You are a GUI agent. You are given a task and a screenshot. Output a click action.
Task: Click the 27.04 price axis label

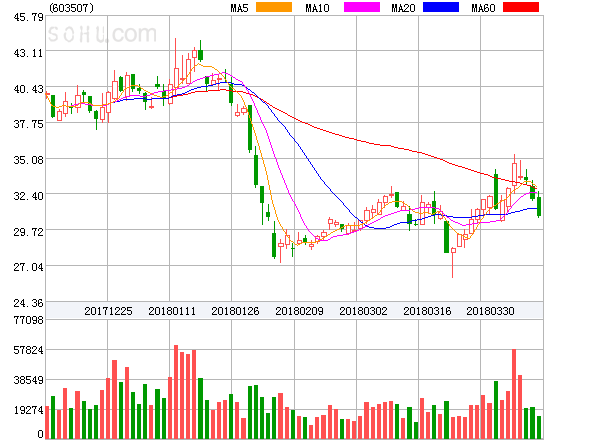[x=28, y=267]
